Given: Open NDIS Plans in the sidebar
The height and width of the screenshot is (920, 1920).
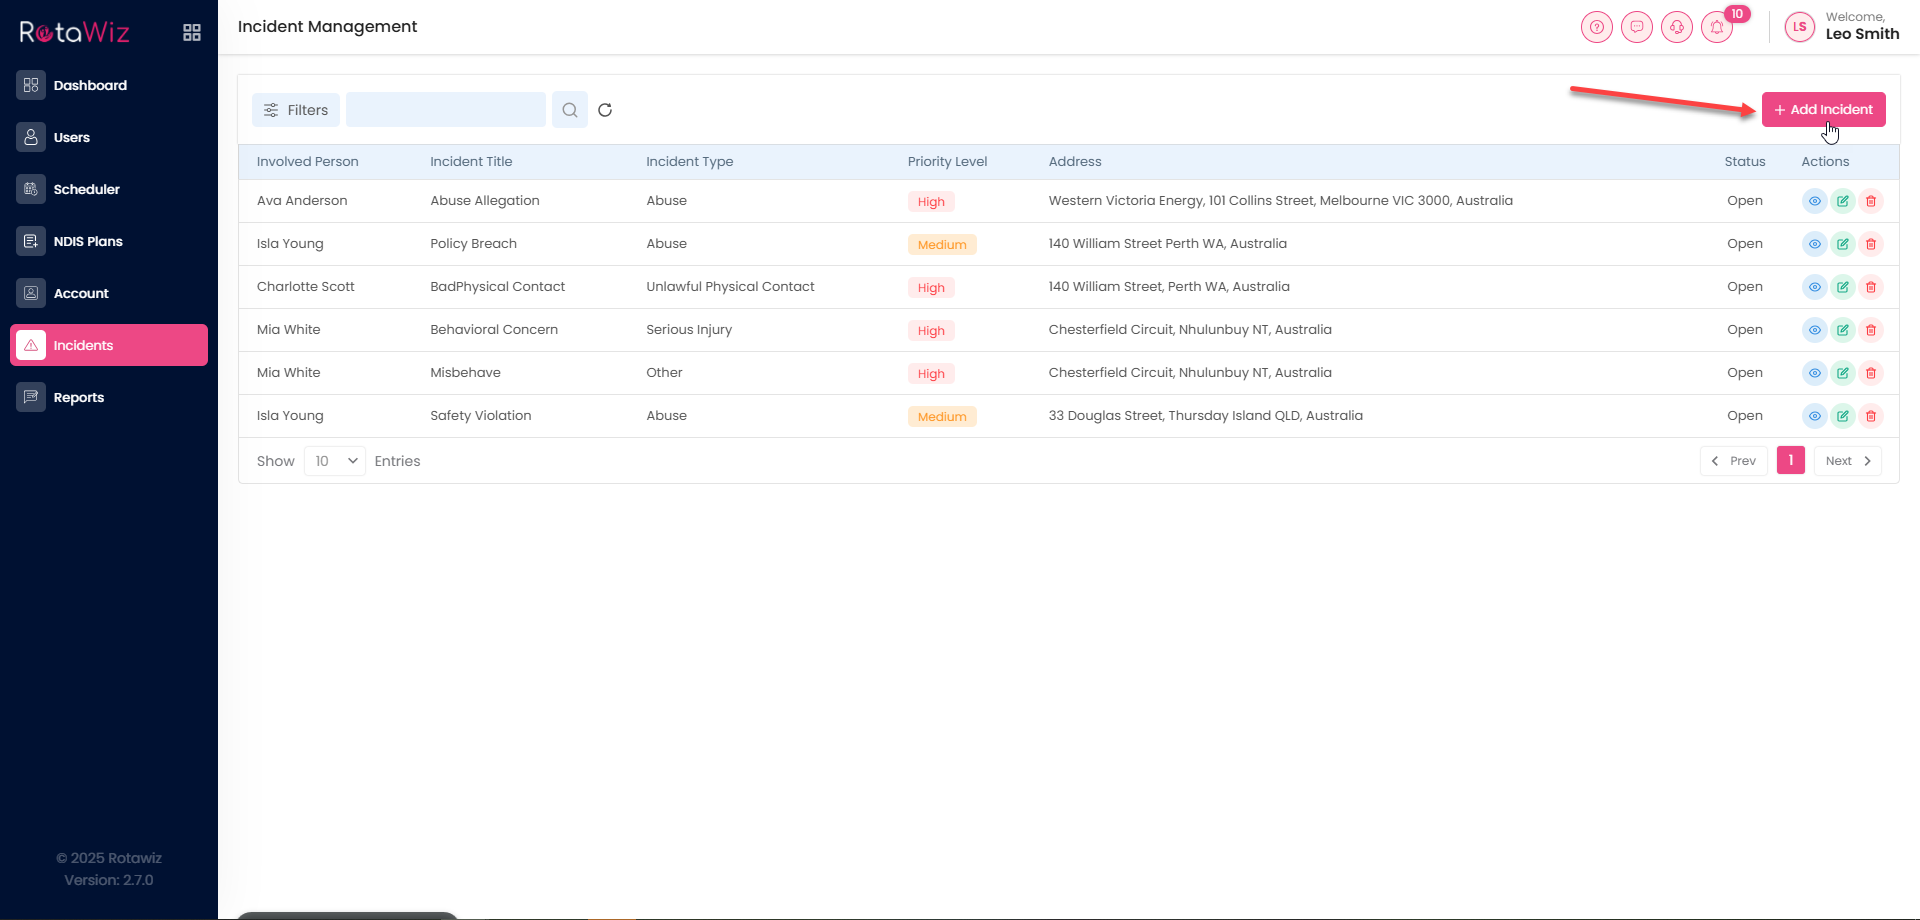Looking at the screenshot, I should coord(88,241).
